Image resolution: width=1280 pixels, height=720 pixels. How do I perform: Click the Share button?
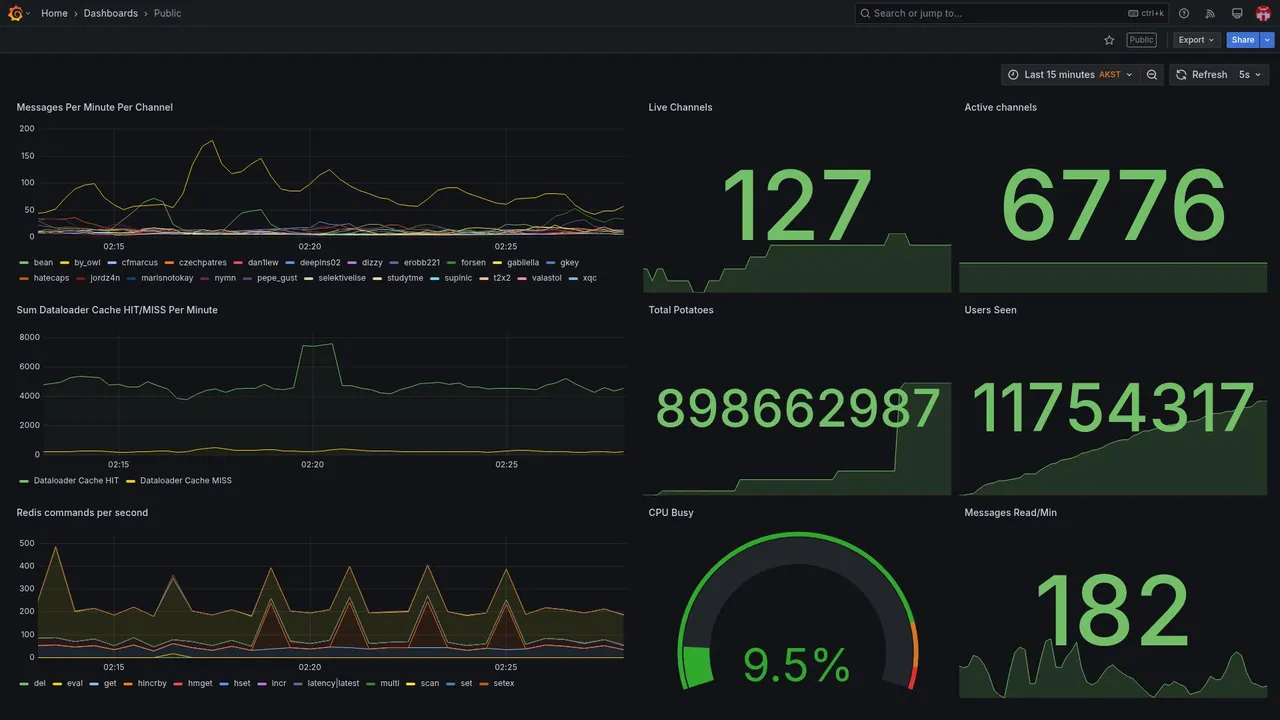point(1243,40)
